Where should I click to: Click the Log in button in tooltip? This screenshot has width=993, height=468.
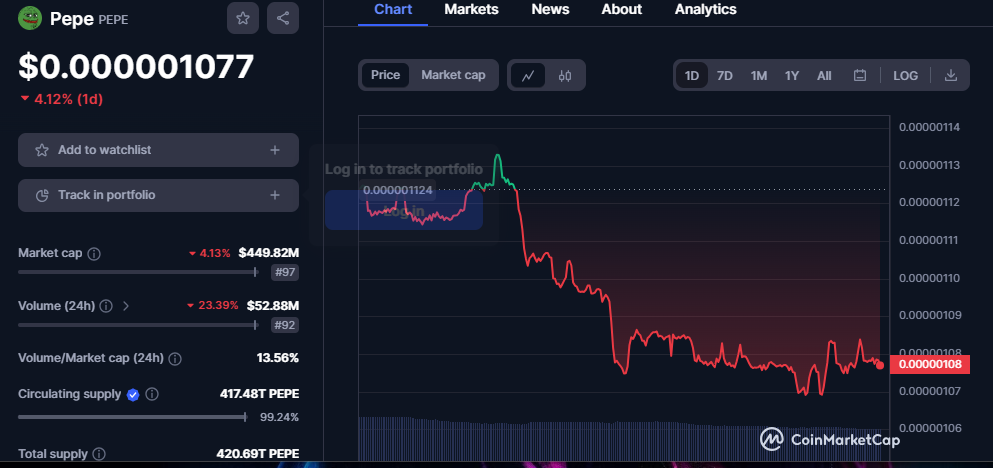404,210
